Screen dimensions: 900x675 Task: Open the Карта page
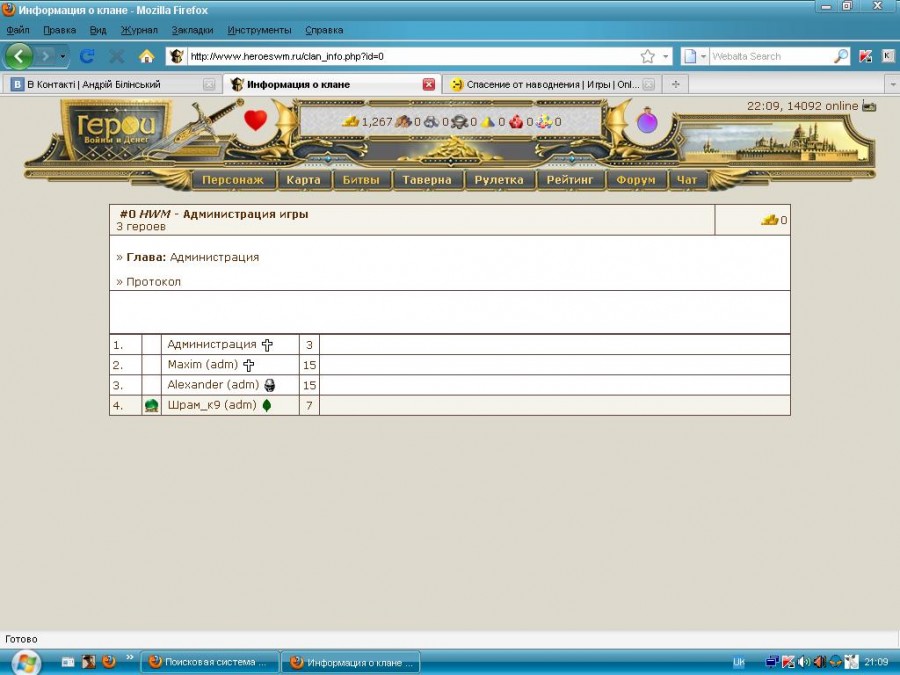click(x=304, y=180)
